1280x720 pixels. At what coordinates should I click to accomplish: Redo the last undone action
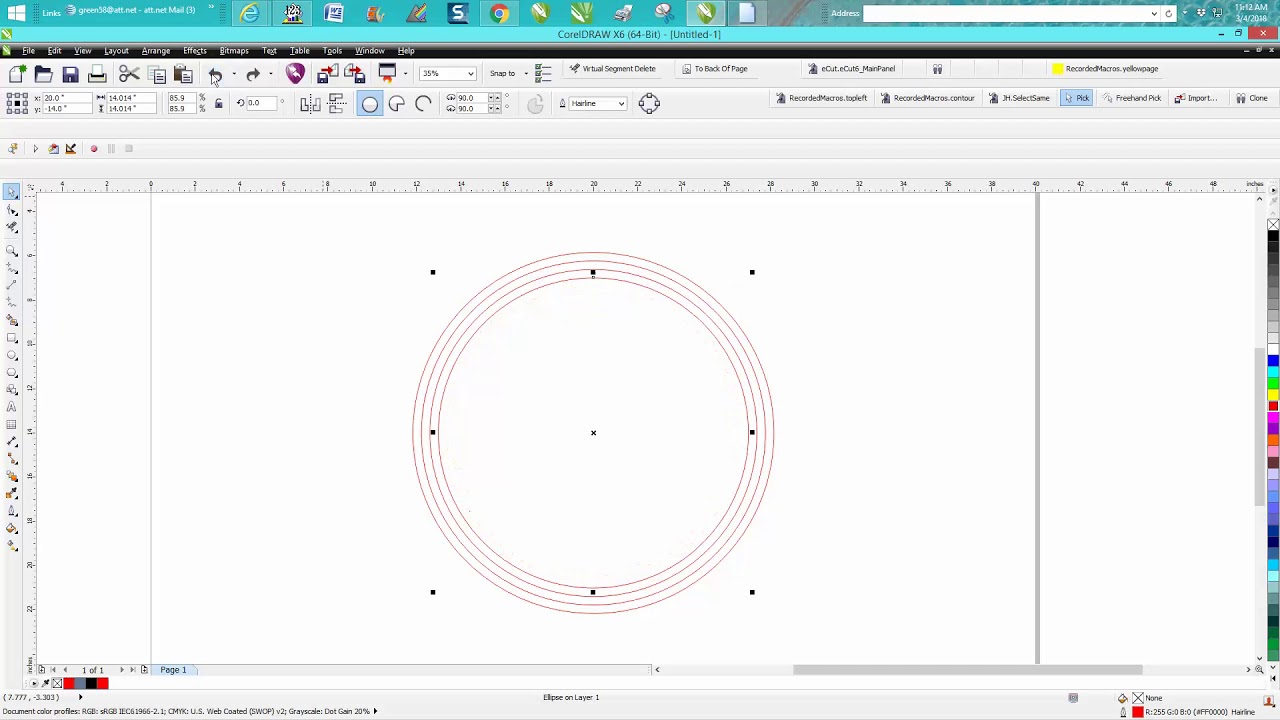(253, 75)
